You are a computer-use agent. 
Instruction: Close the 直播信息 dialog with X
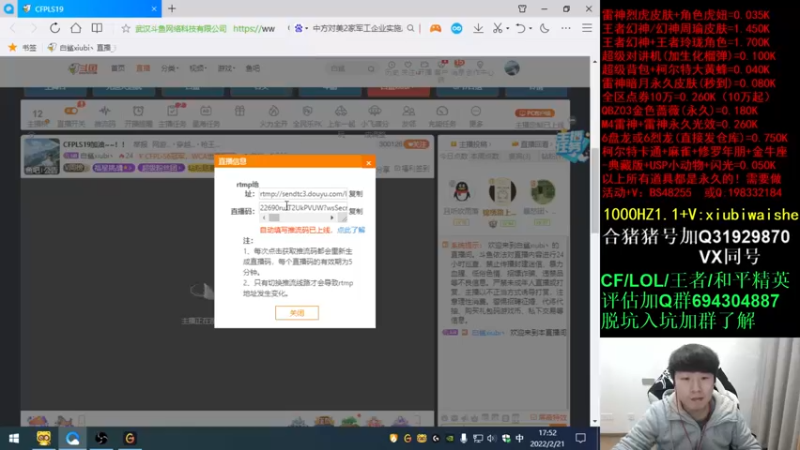[368, 163]
